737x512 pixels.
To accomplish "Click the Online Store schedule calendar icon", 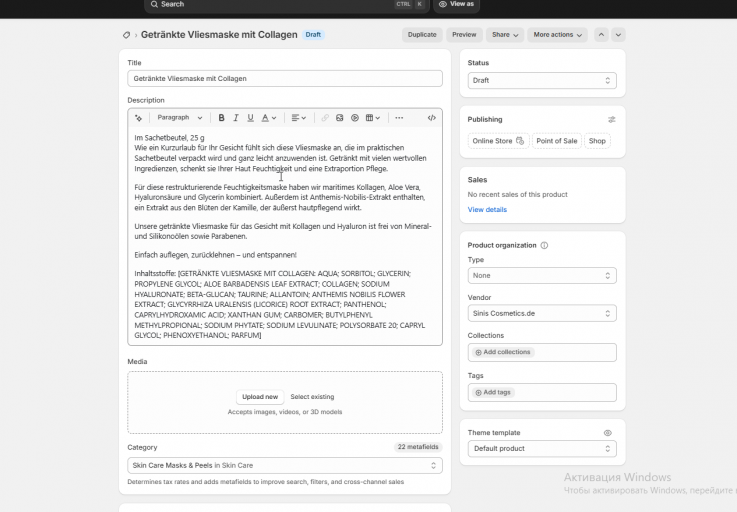I will click(x=520, y=141).
